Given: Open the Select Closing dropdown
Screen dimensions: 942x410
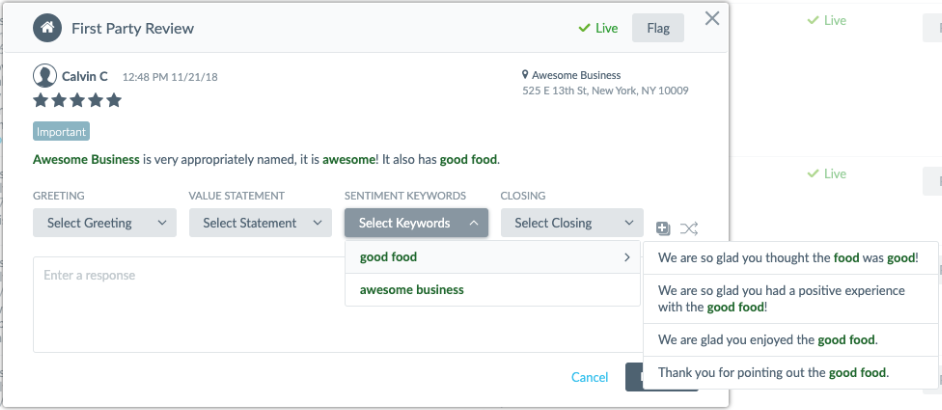Looking at the screenshot, I should (572, 222).
